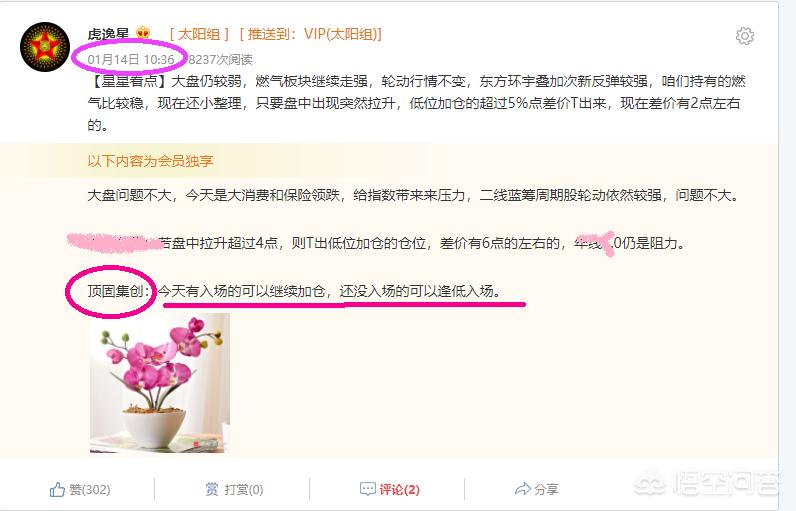The image size is (796, 511).
Task: Click the 悟空问答 watermark logo
Action: (707, 482)
